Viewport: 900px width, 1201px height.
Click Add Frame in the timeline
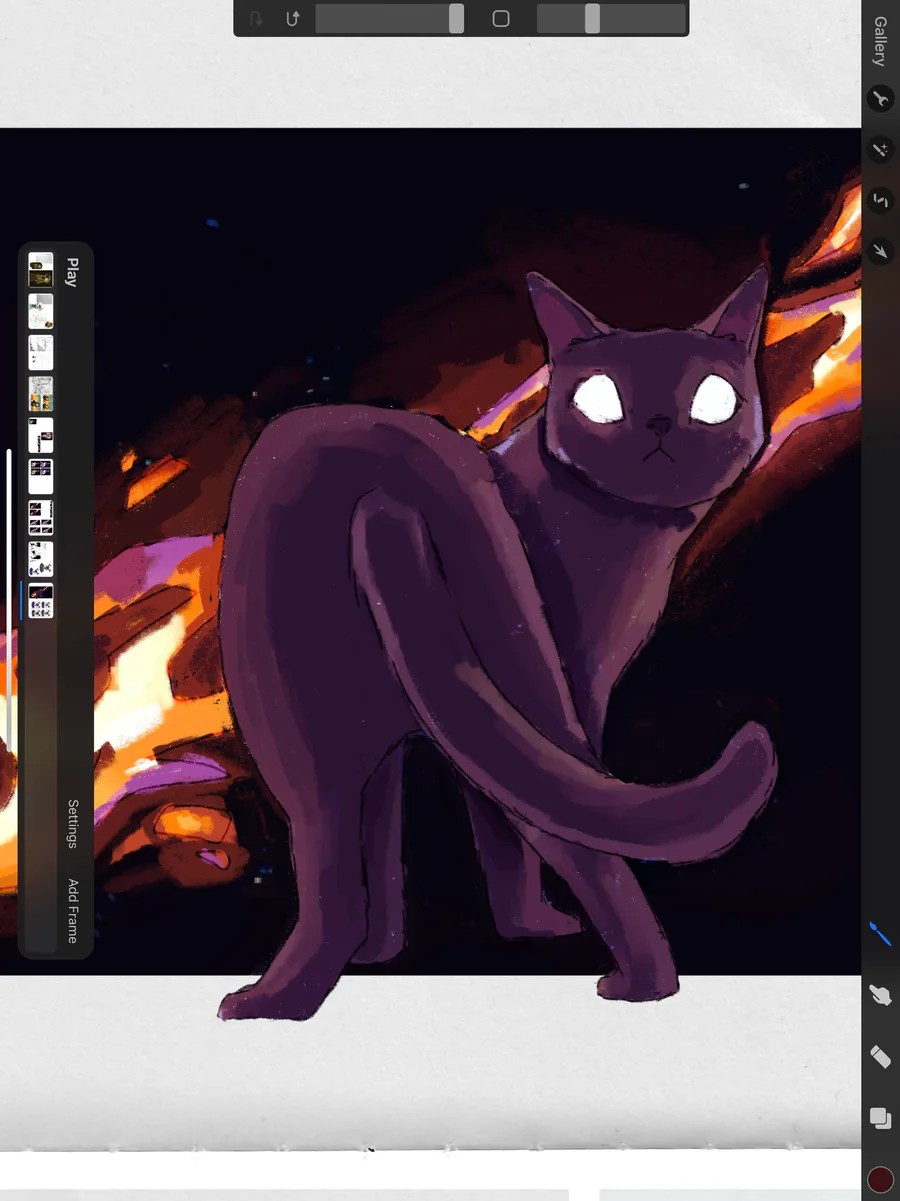[x=72, y=911]
